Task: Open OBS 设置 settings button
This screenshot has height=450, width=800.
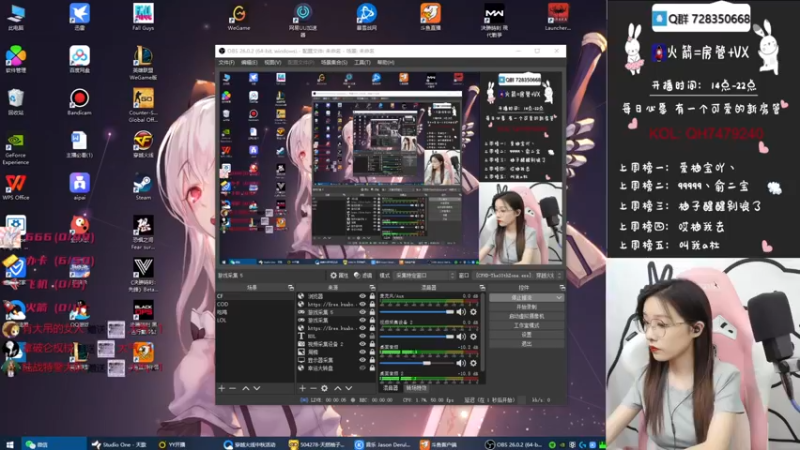Action: (527, 334)
